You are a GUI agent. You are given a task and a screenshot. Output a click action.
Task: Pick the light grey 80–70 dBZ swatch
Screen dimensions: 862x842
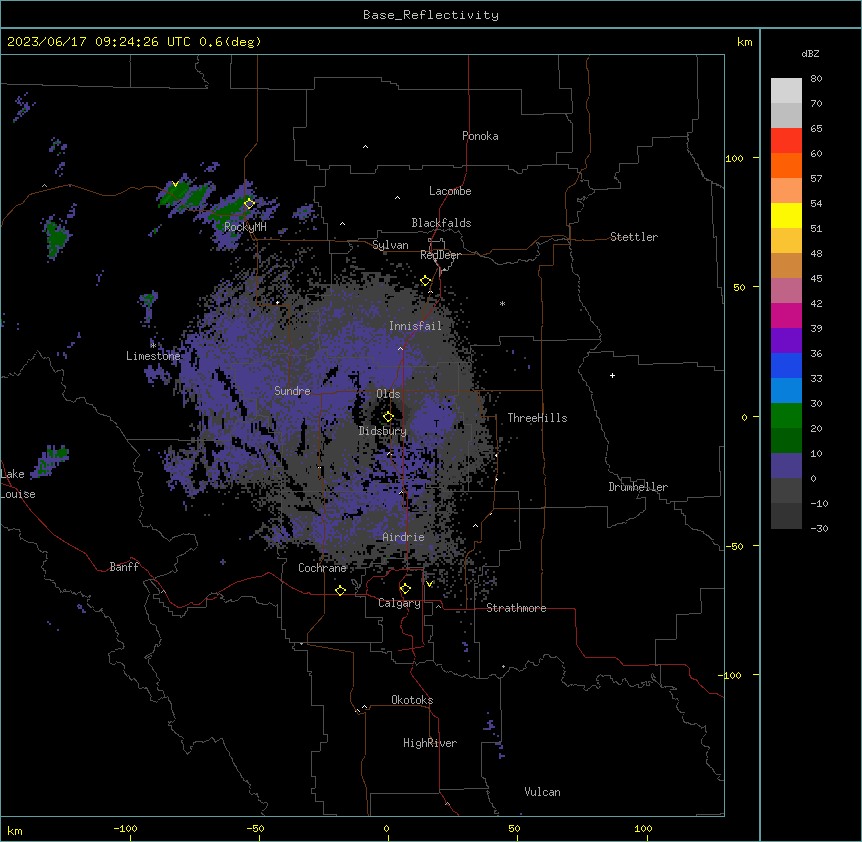click(x=786, y=91)
